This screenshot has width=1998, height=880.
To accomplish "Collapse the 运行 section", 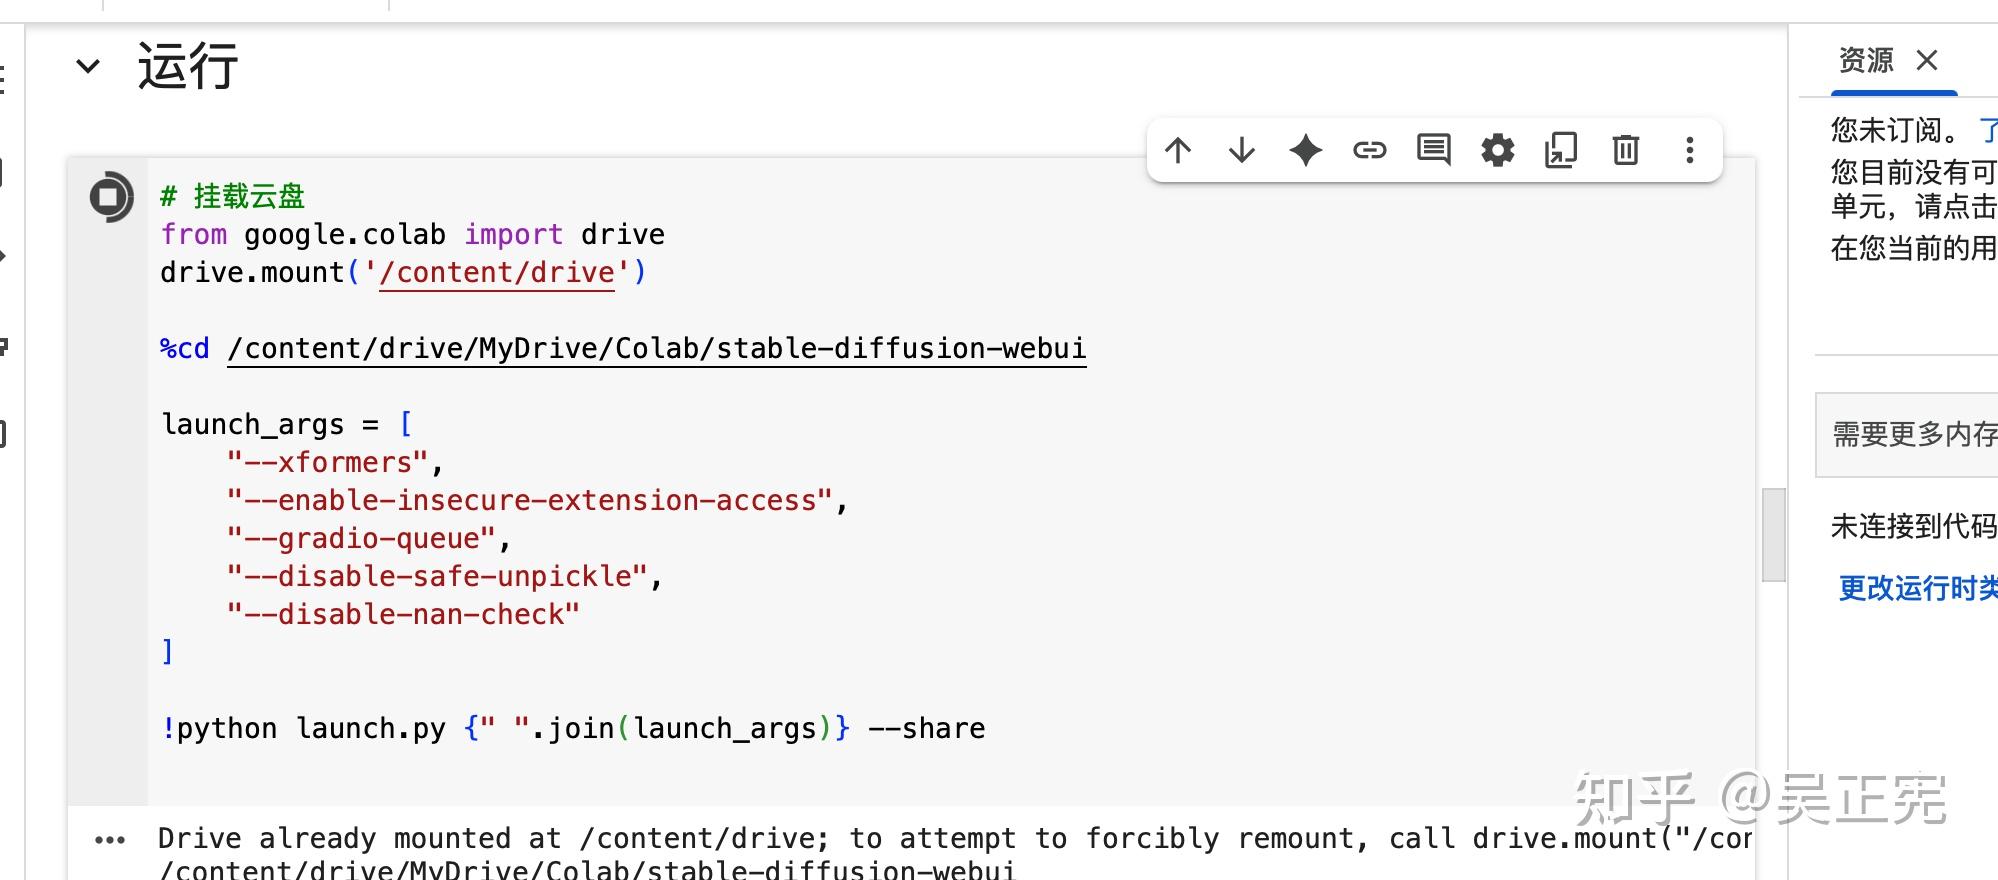I will (x=88, y=67).
